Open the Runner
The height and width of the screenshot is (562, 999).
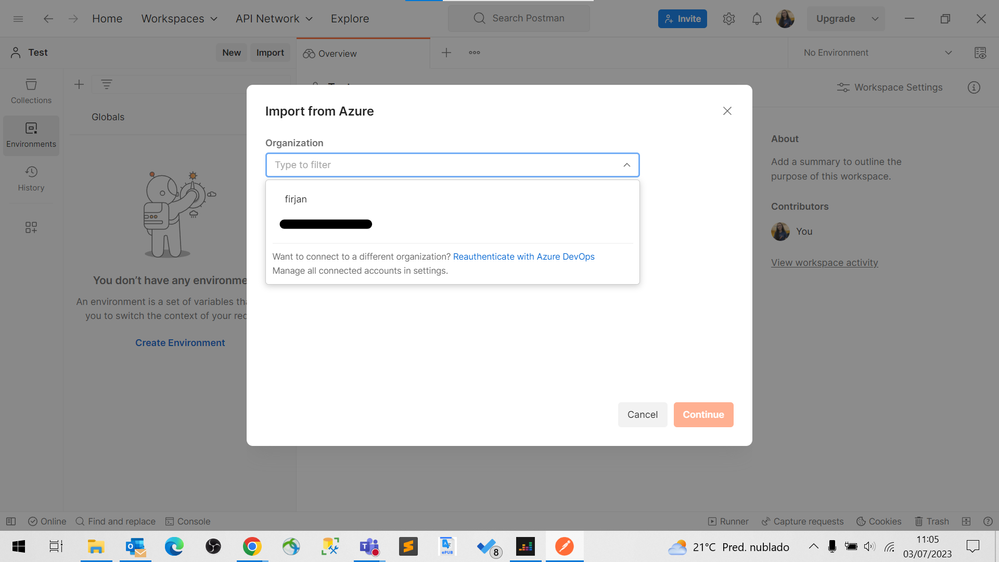728,521
